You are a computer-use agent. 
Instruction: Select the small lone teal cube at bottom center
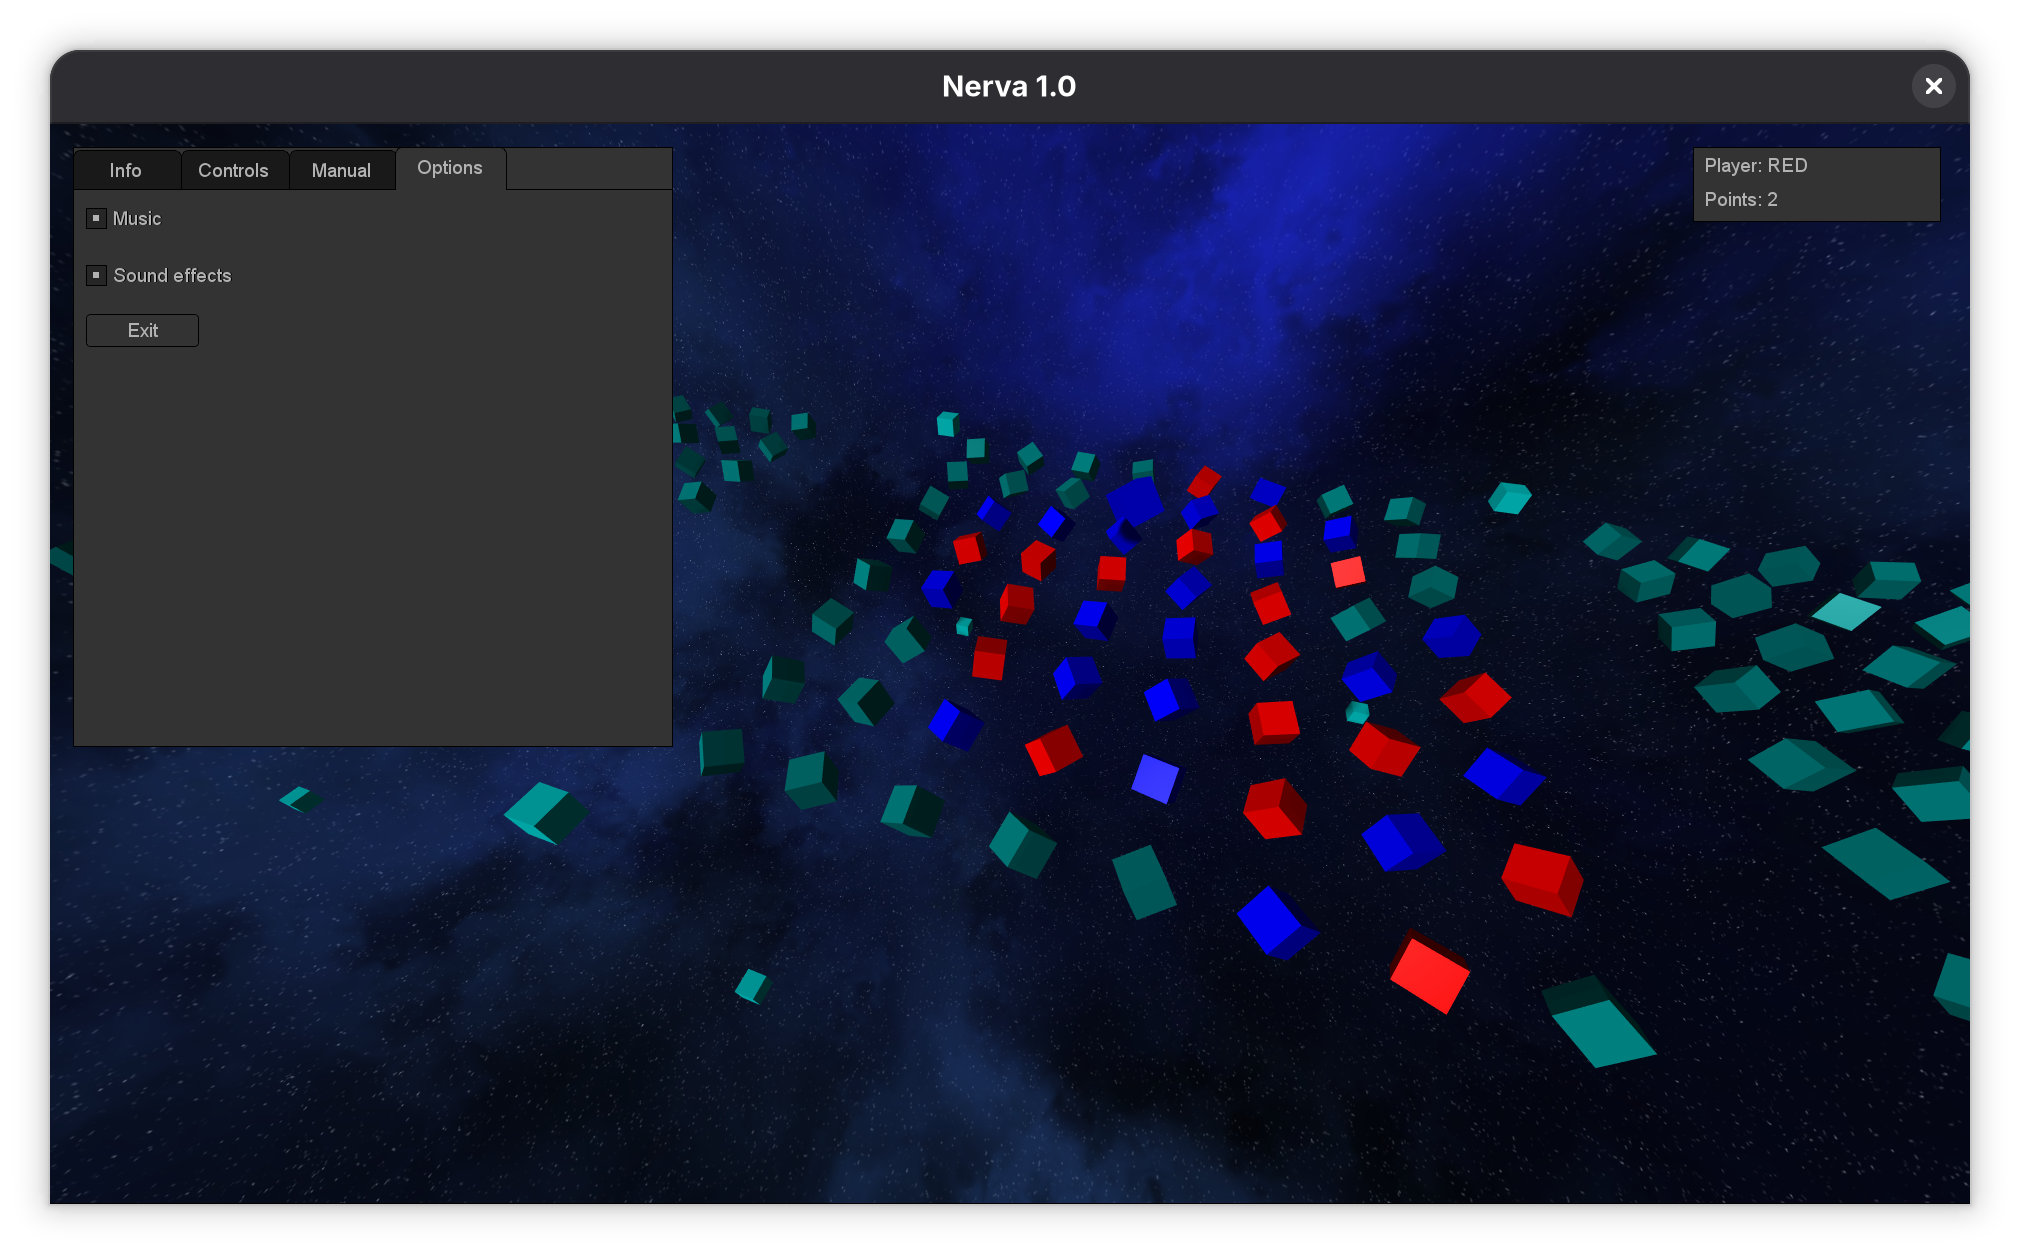point(752,986)
